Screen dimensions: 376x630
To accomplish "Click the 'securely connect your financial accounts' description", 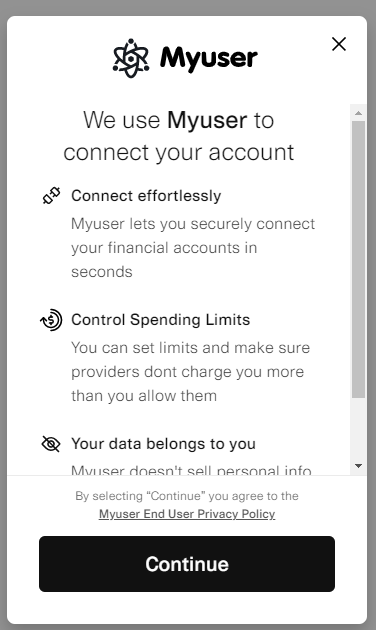I will [x=193, y=248].
